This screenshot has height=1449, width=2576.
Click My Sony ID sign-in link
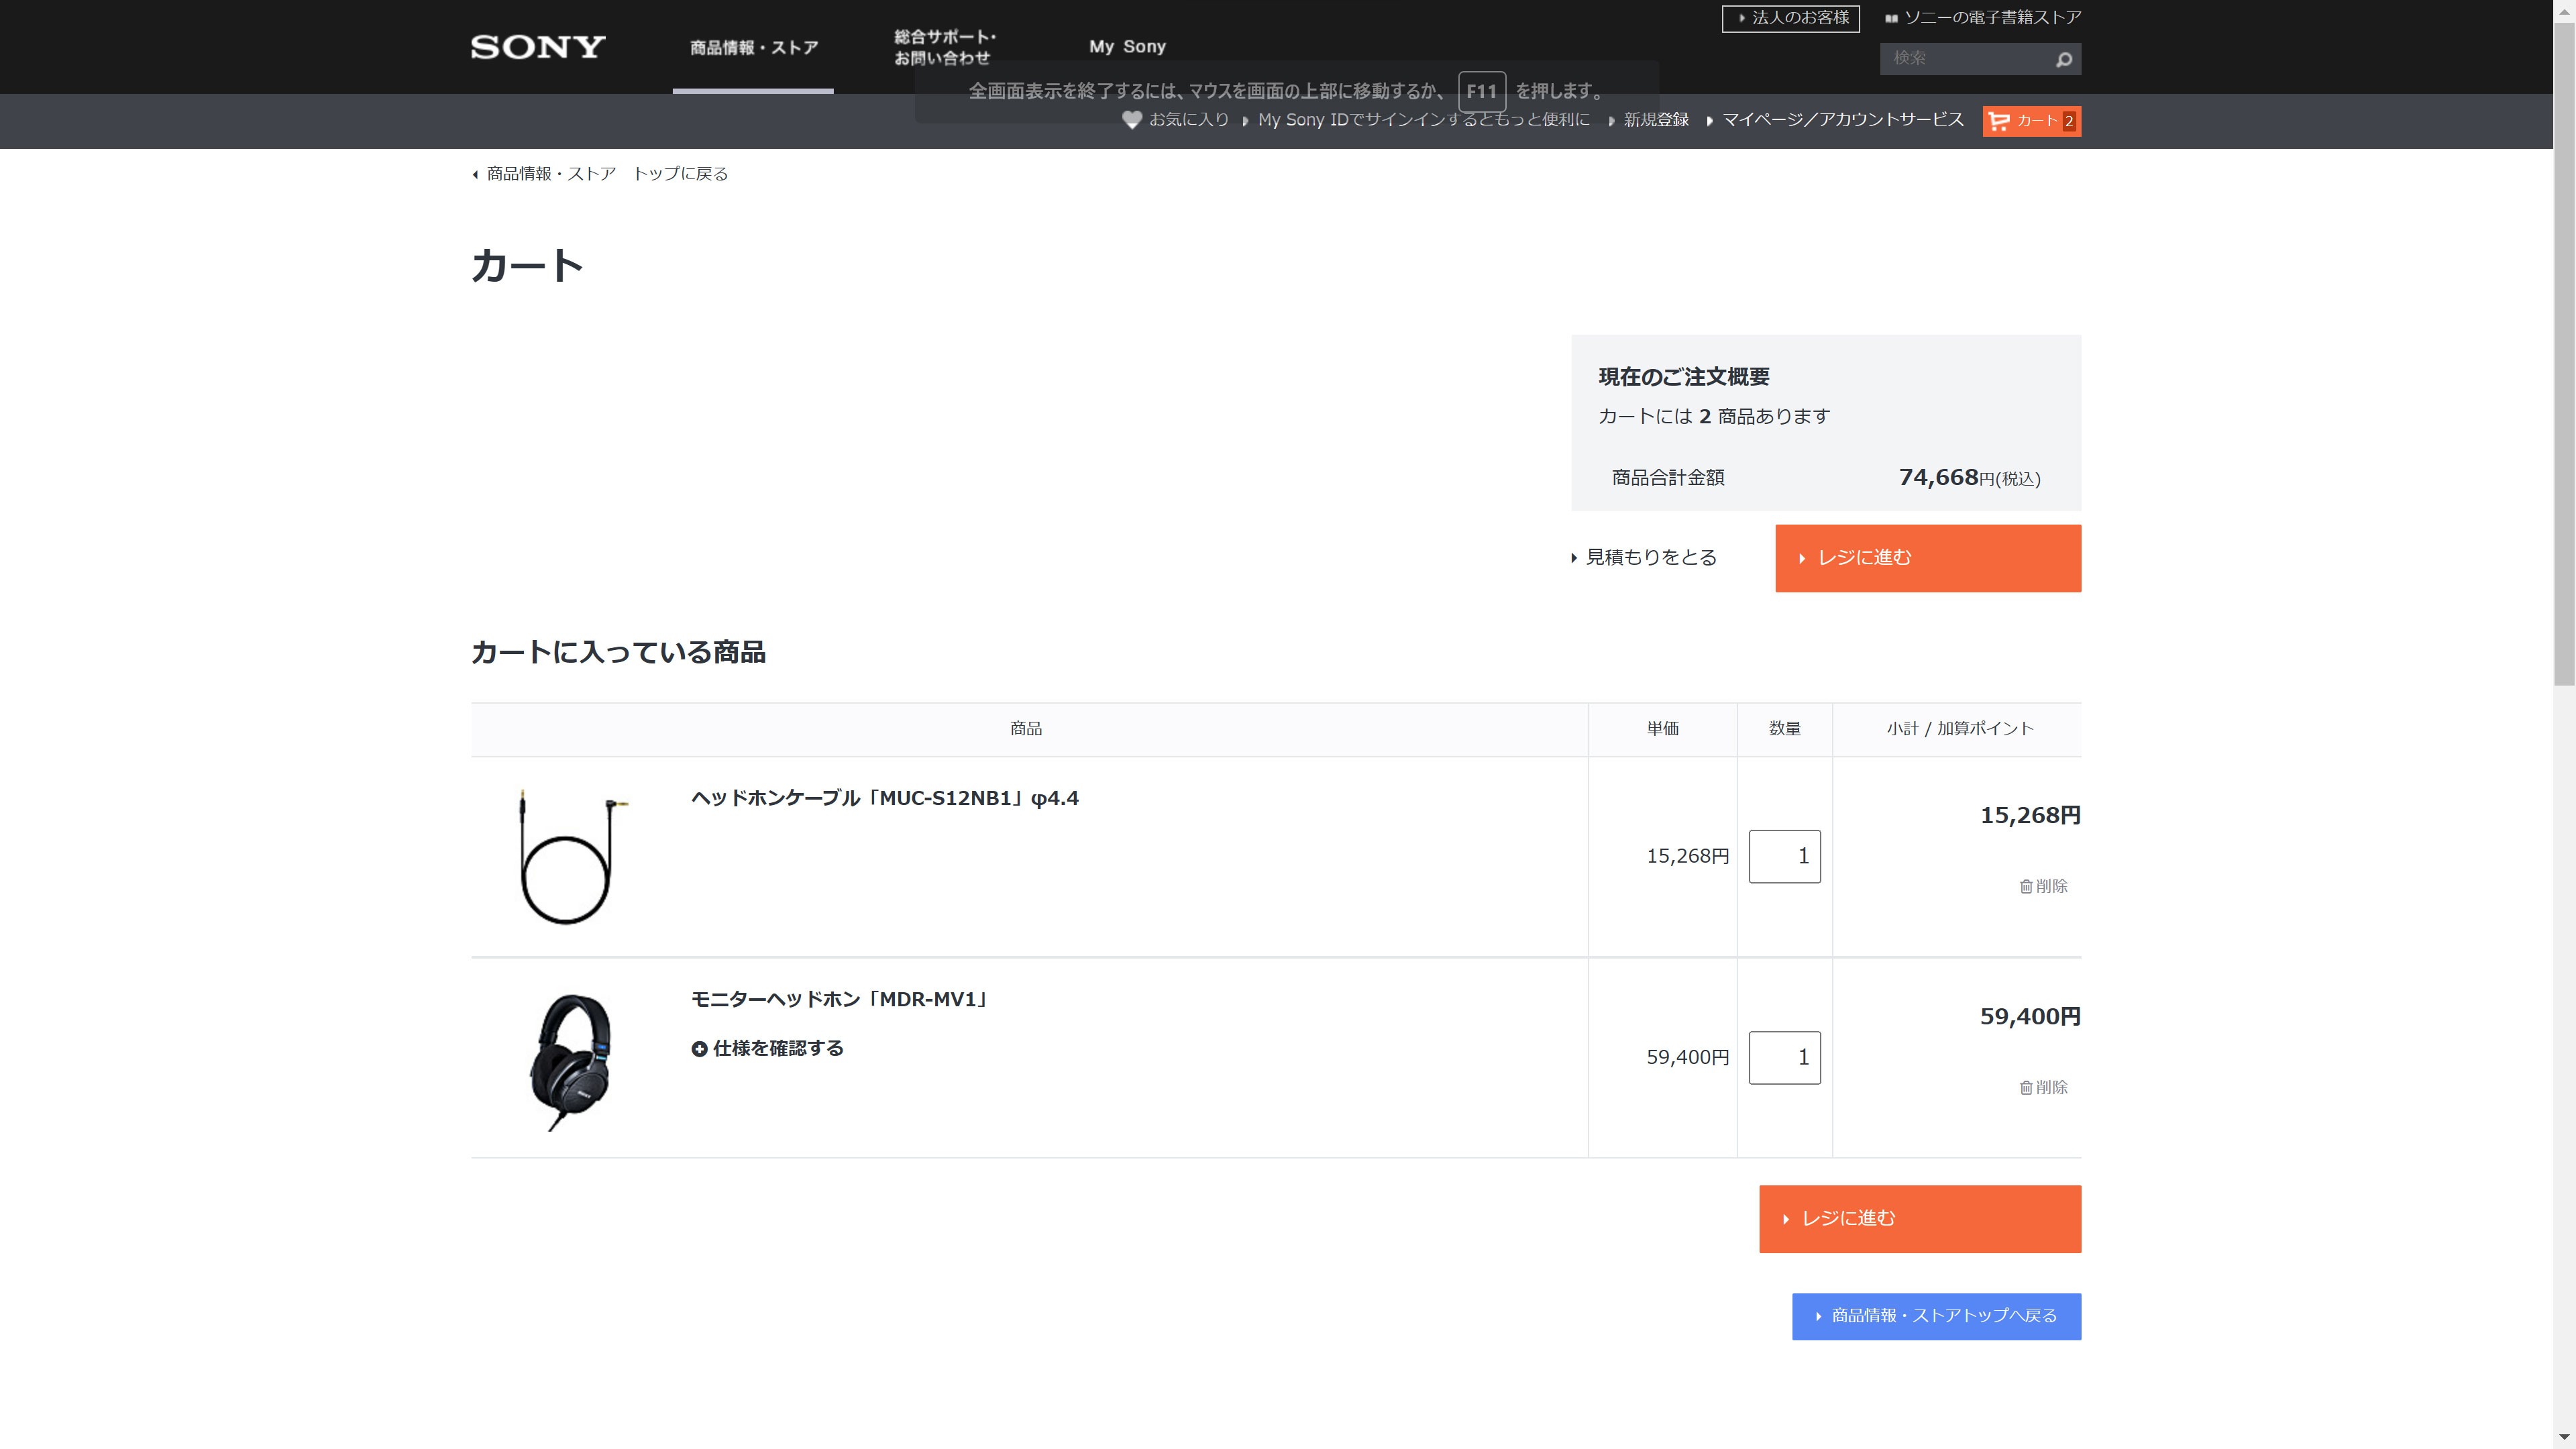click(x=1423, y=120)
